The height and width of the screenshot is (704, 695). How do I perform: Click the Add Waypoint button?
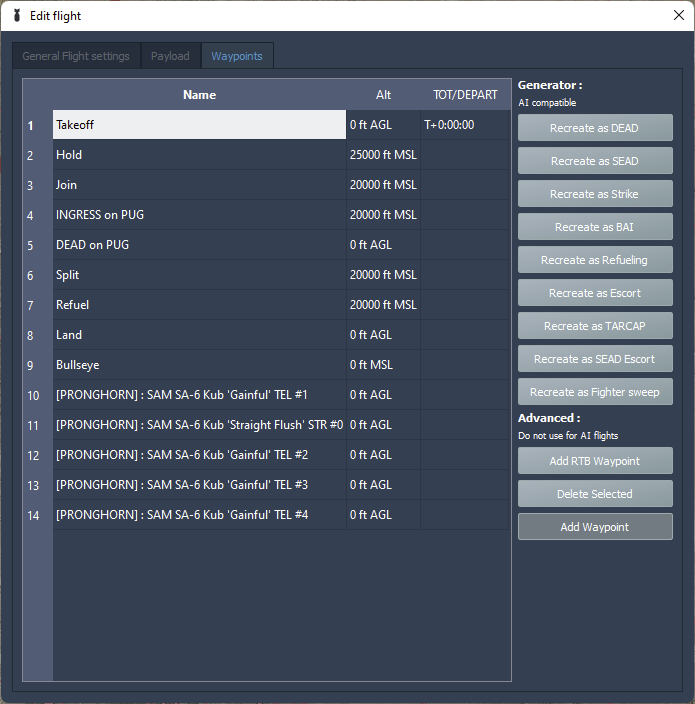[595, 527]
